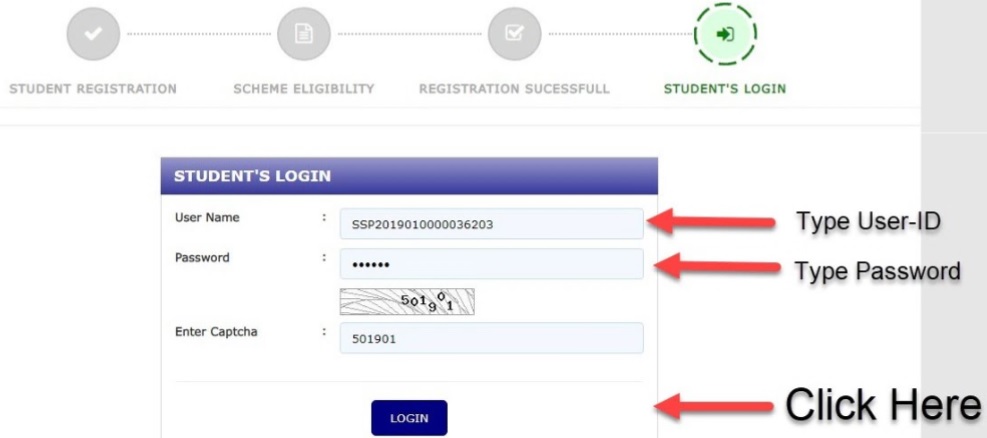The height and width of the screenshot is (438, 987).
Task: Click the STUDENT'S LOGIN panel header
Action: point(409,176)
